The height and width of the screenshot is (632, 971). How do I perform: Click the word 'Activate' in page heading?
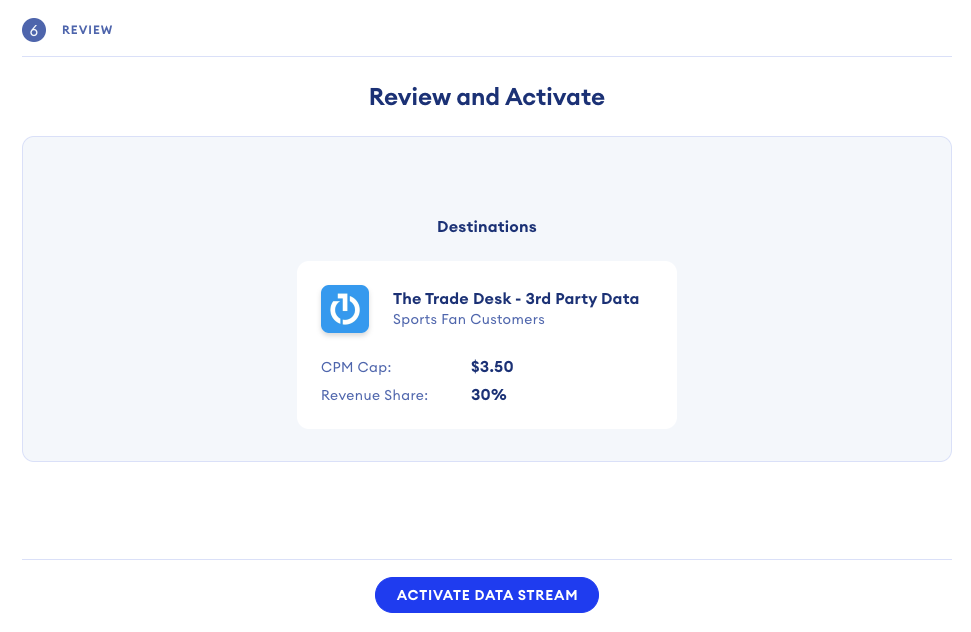point(554,97)
